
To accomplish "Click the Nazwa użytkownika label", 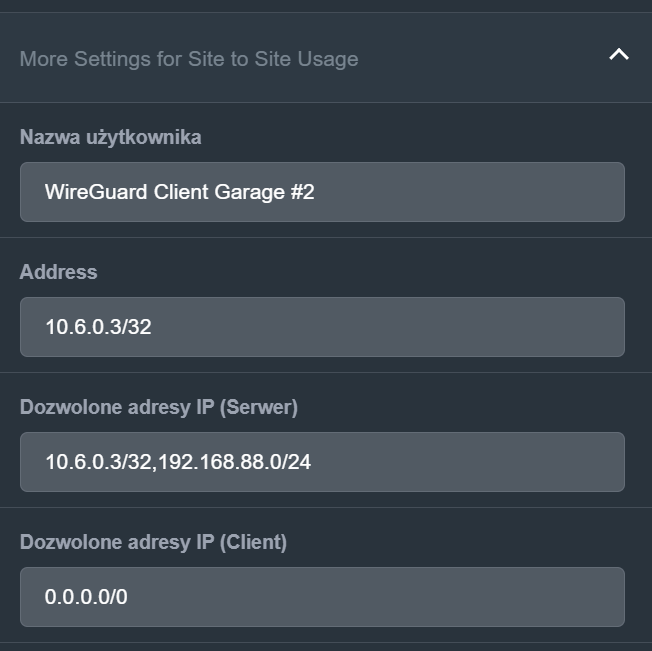I will point(110,137).
